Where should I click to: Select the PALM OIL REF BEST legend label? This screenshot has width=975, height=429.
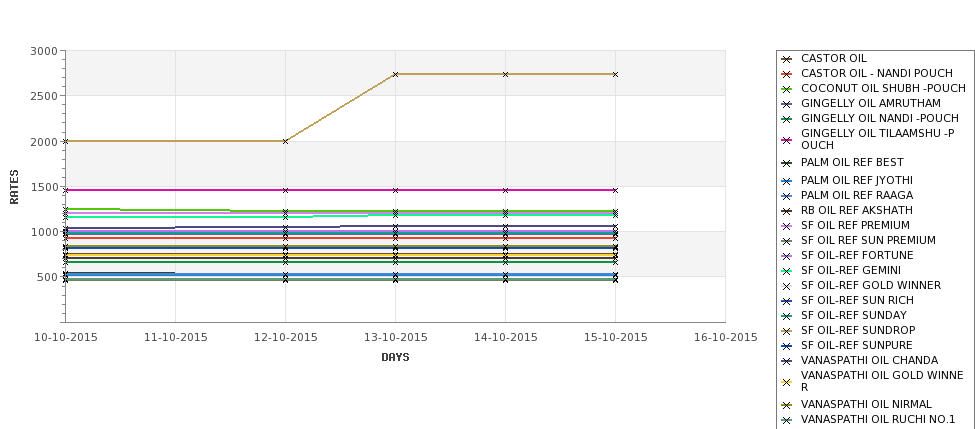852,162
